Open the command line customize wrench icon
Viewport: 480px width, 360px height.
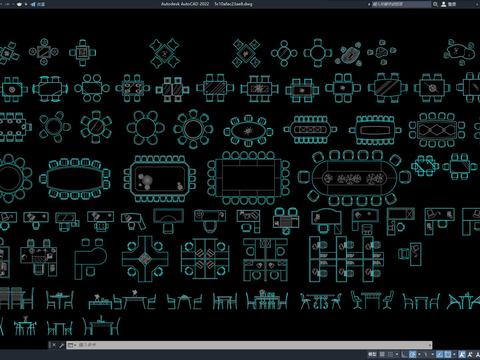(61, 345)
